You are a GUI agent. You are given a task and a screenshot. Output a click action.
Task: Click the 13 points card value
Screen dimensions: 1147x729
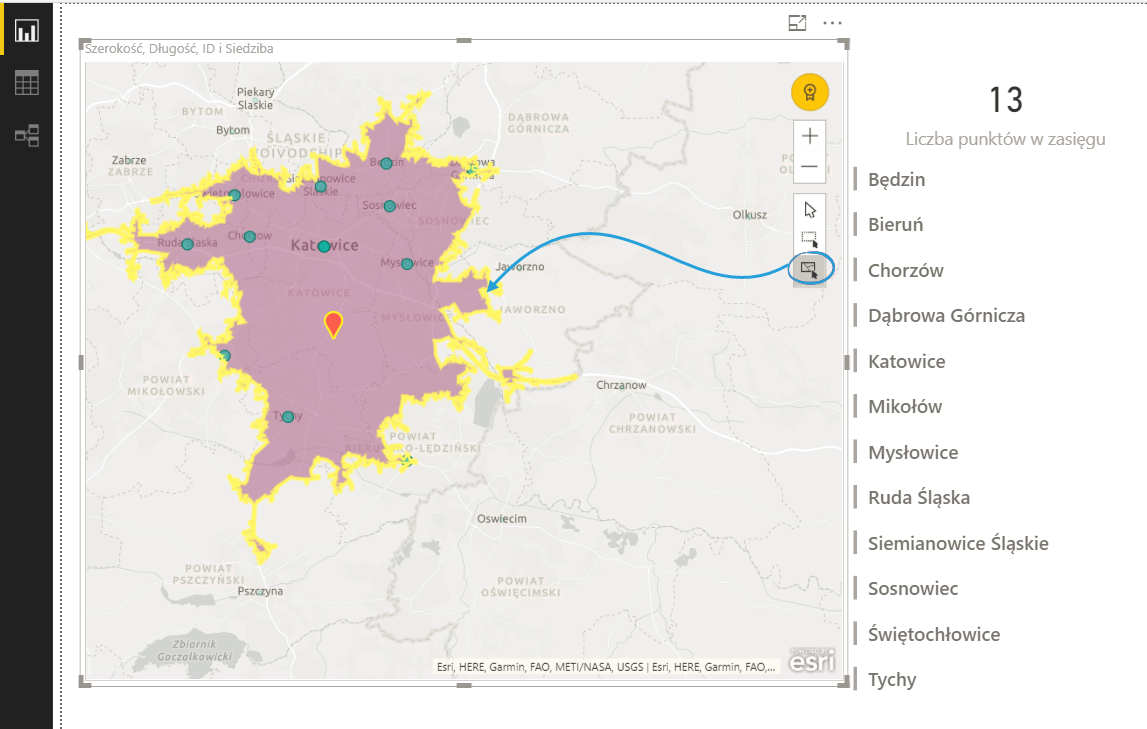(x=1005, y=100)
